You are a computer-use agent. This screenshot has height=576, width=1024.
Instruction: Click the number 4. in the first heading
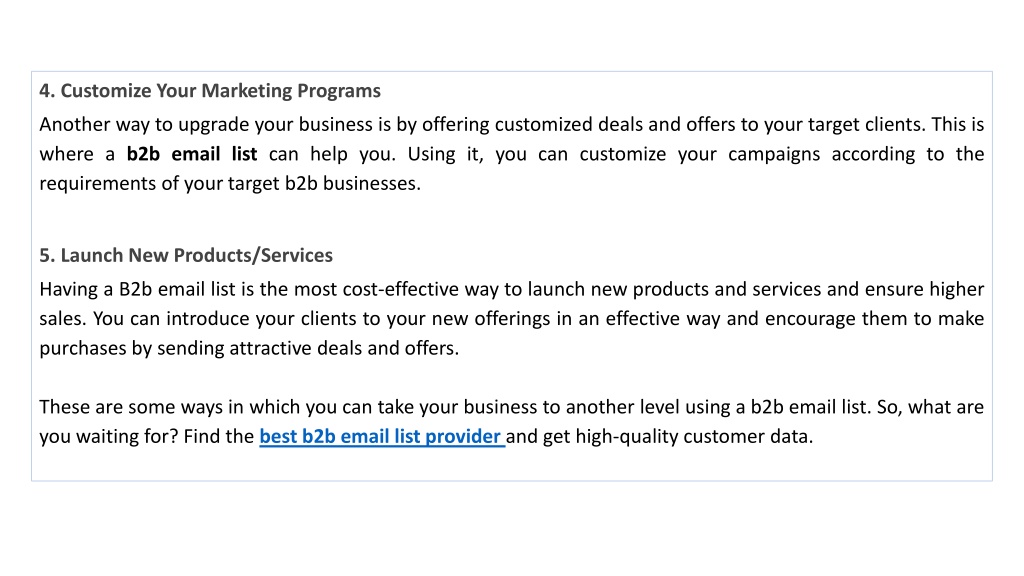click(47, 91)
